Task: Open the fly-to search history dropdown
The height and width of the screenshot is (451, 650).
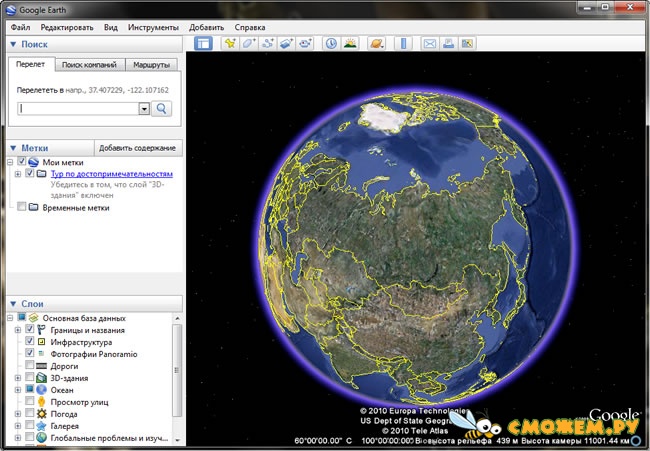Action: tap(144, 109)
